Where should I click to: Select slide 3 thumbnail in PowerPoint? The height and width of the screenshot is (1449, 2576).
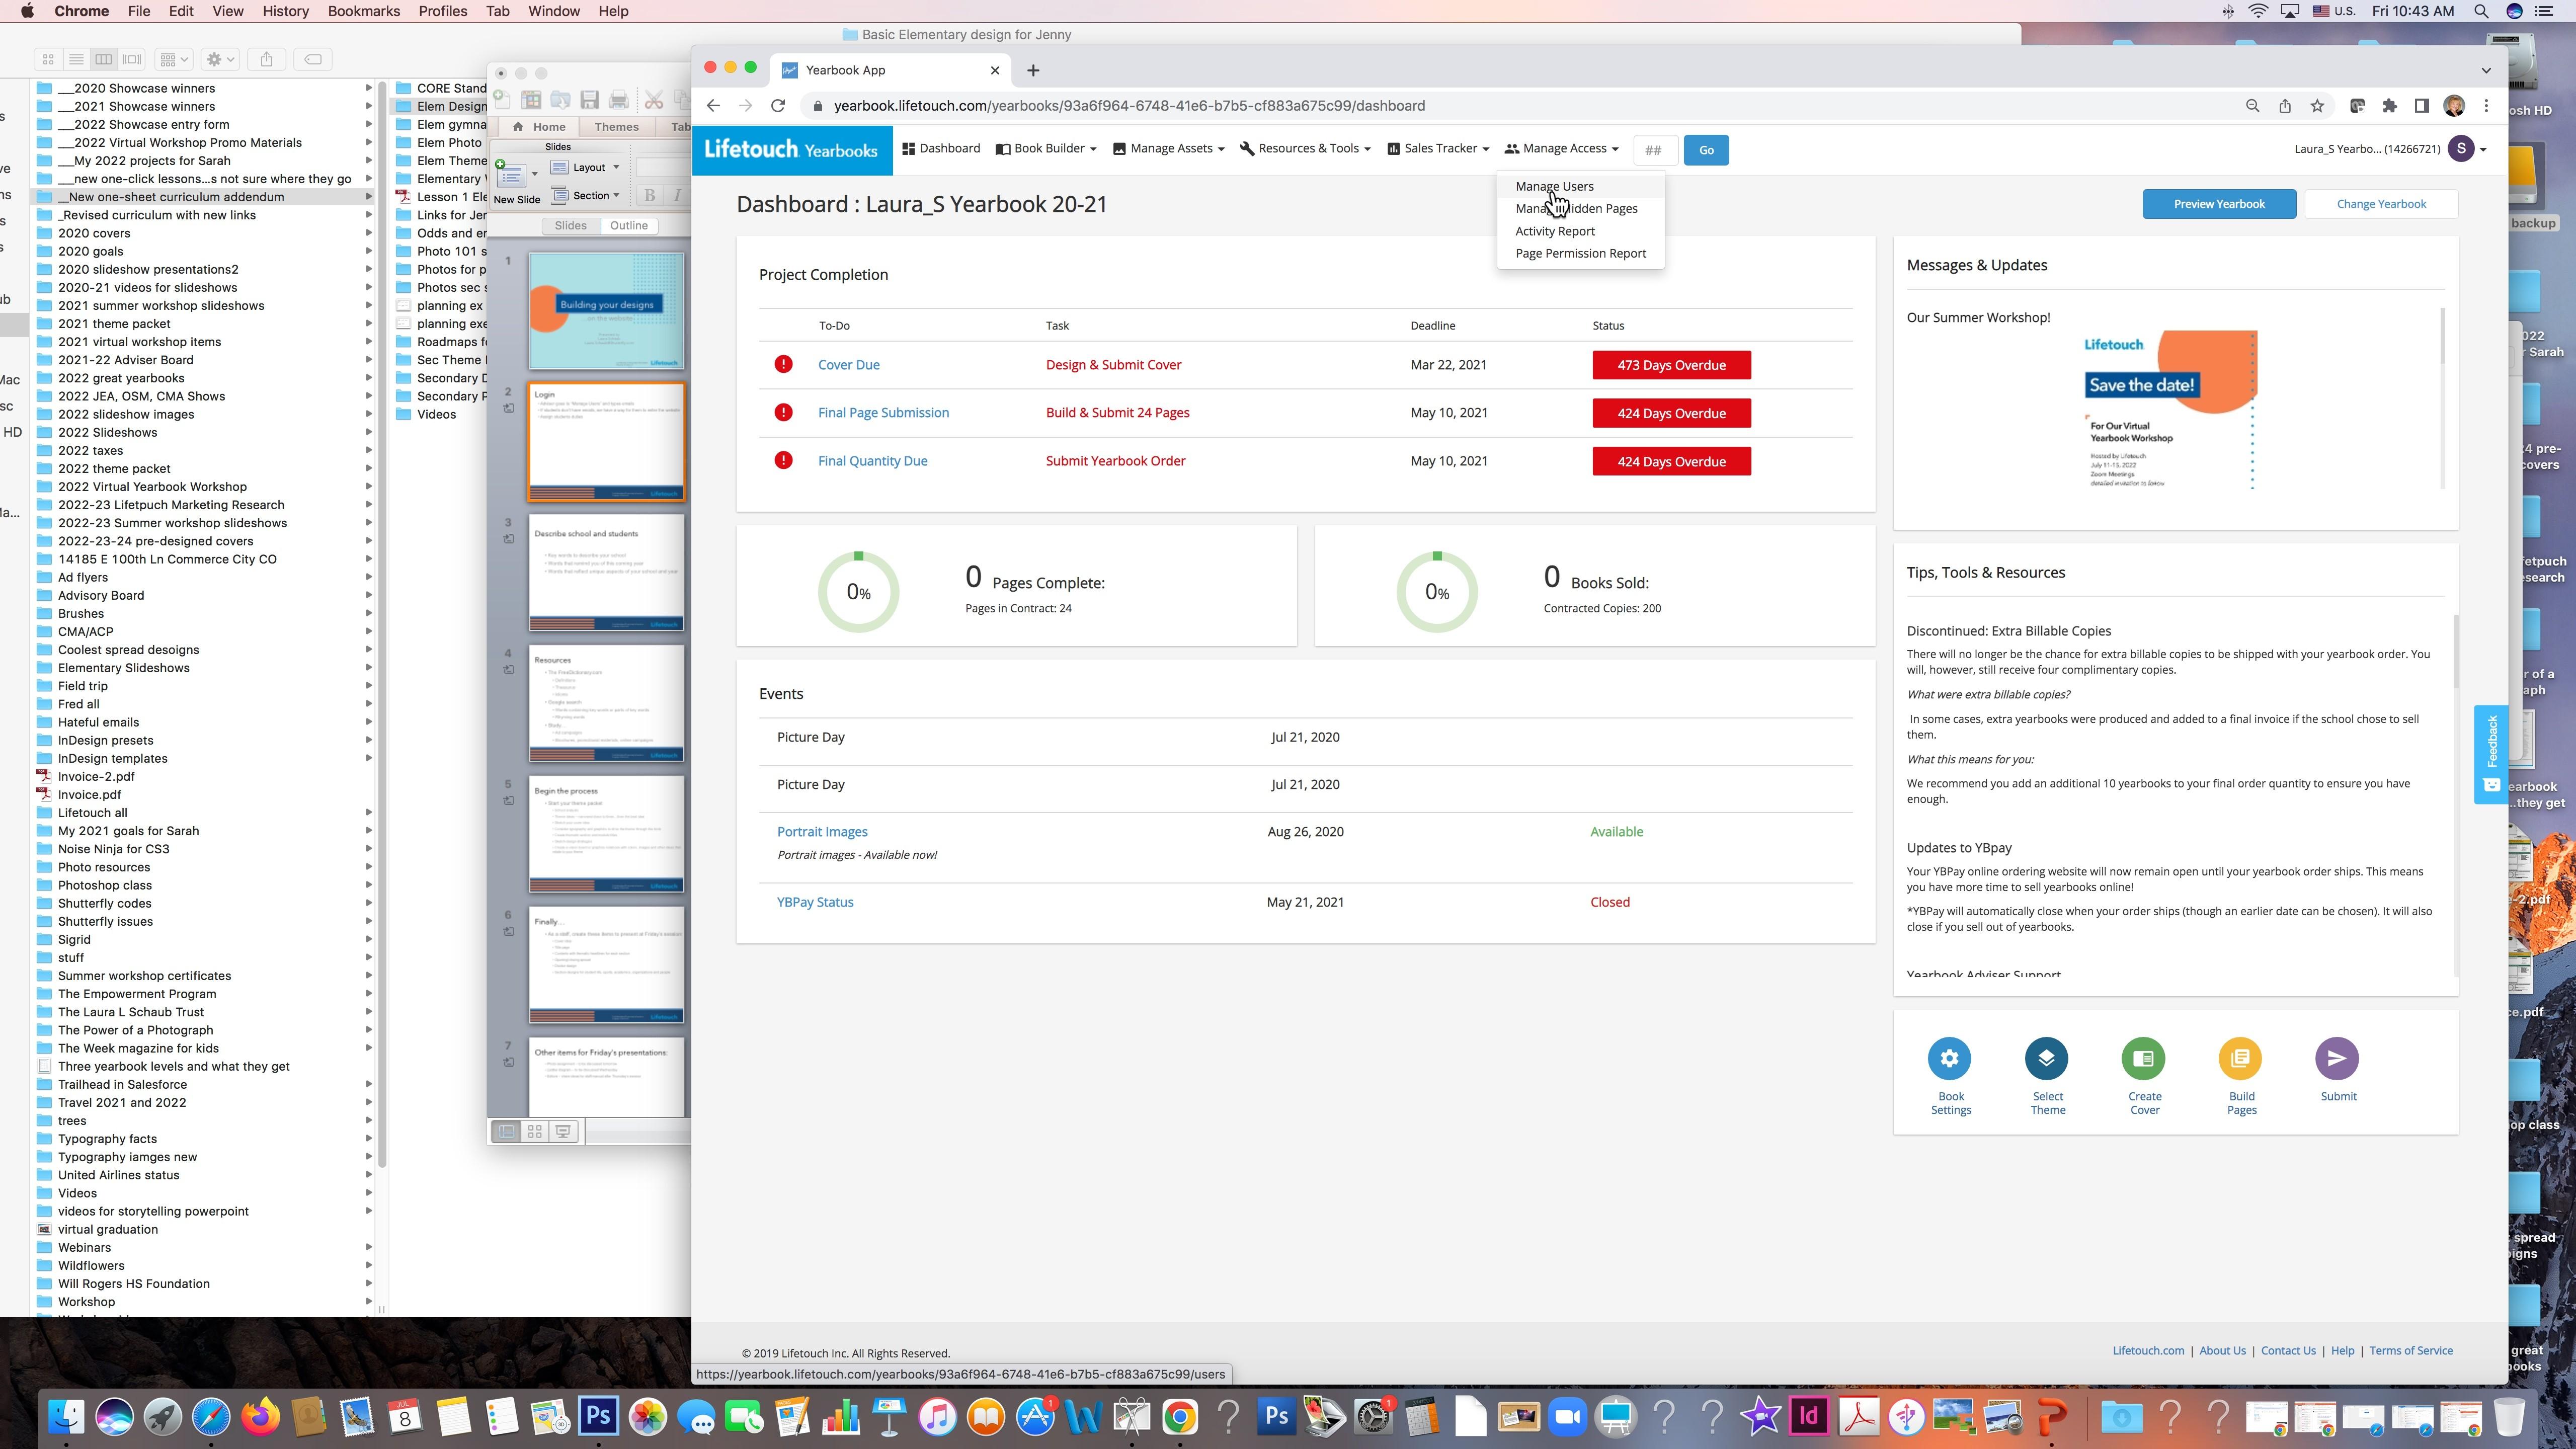coord(606,573)
